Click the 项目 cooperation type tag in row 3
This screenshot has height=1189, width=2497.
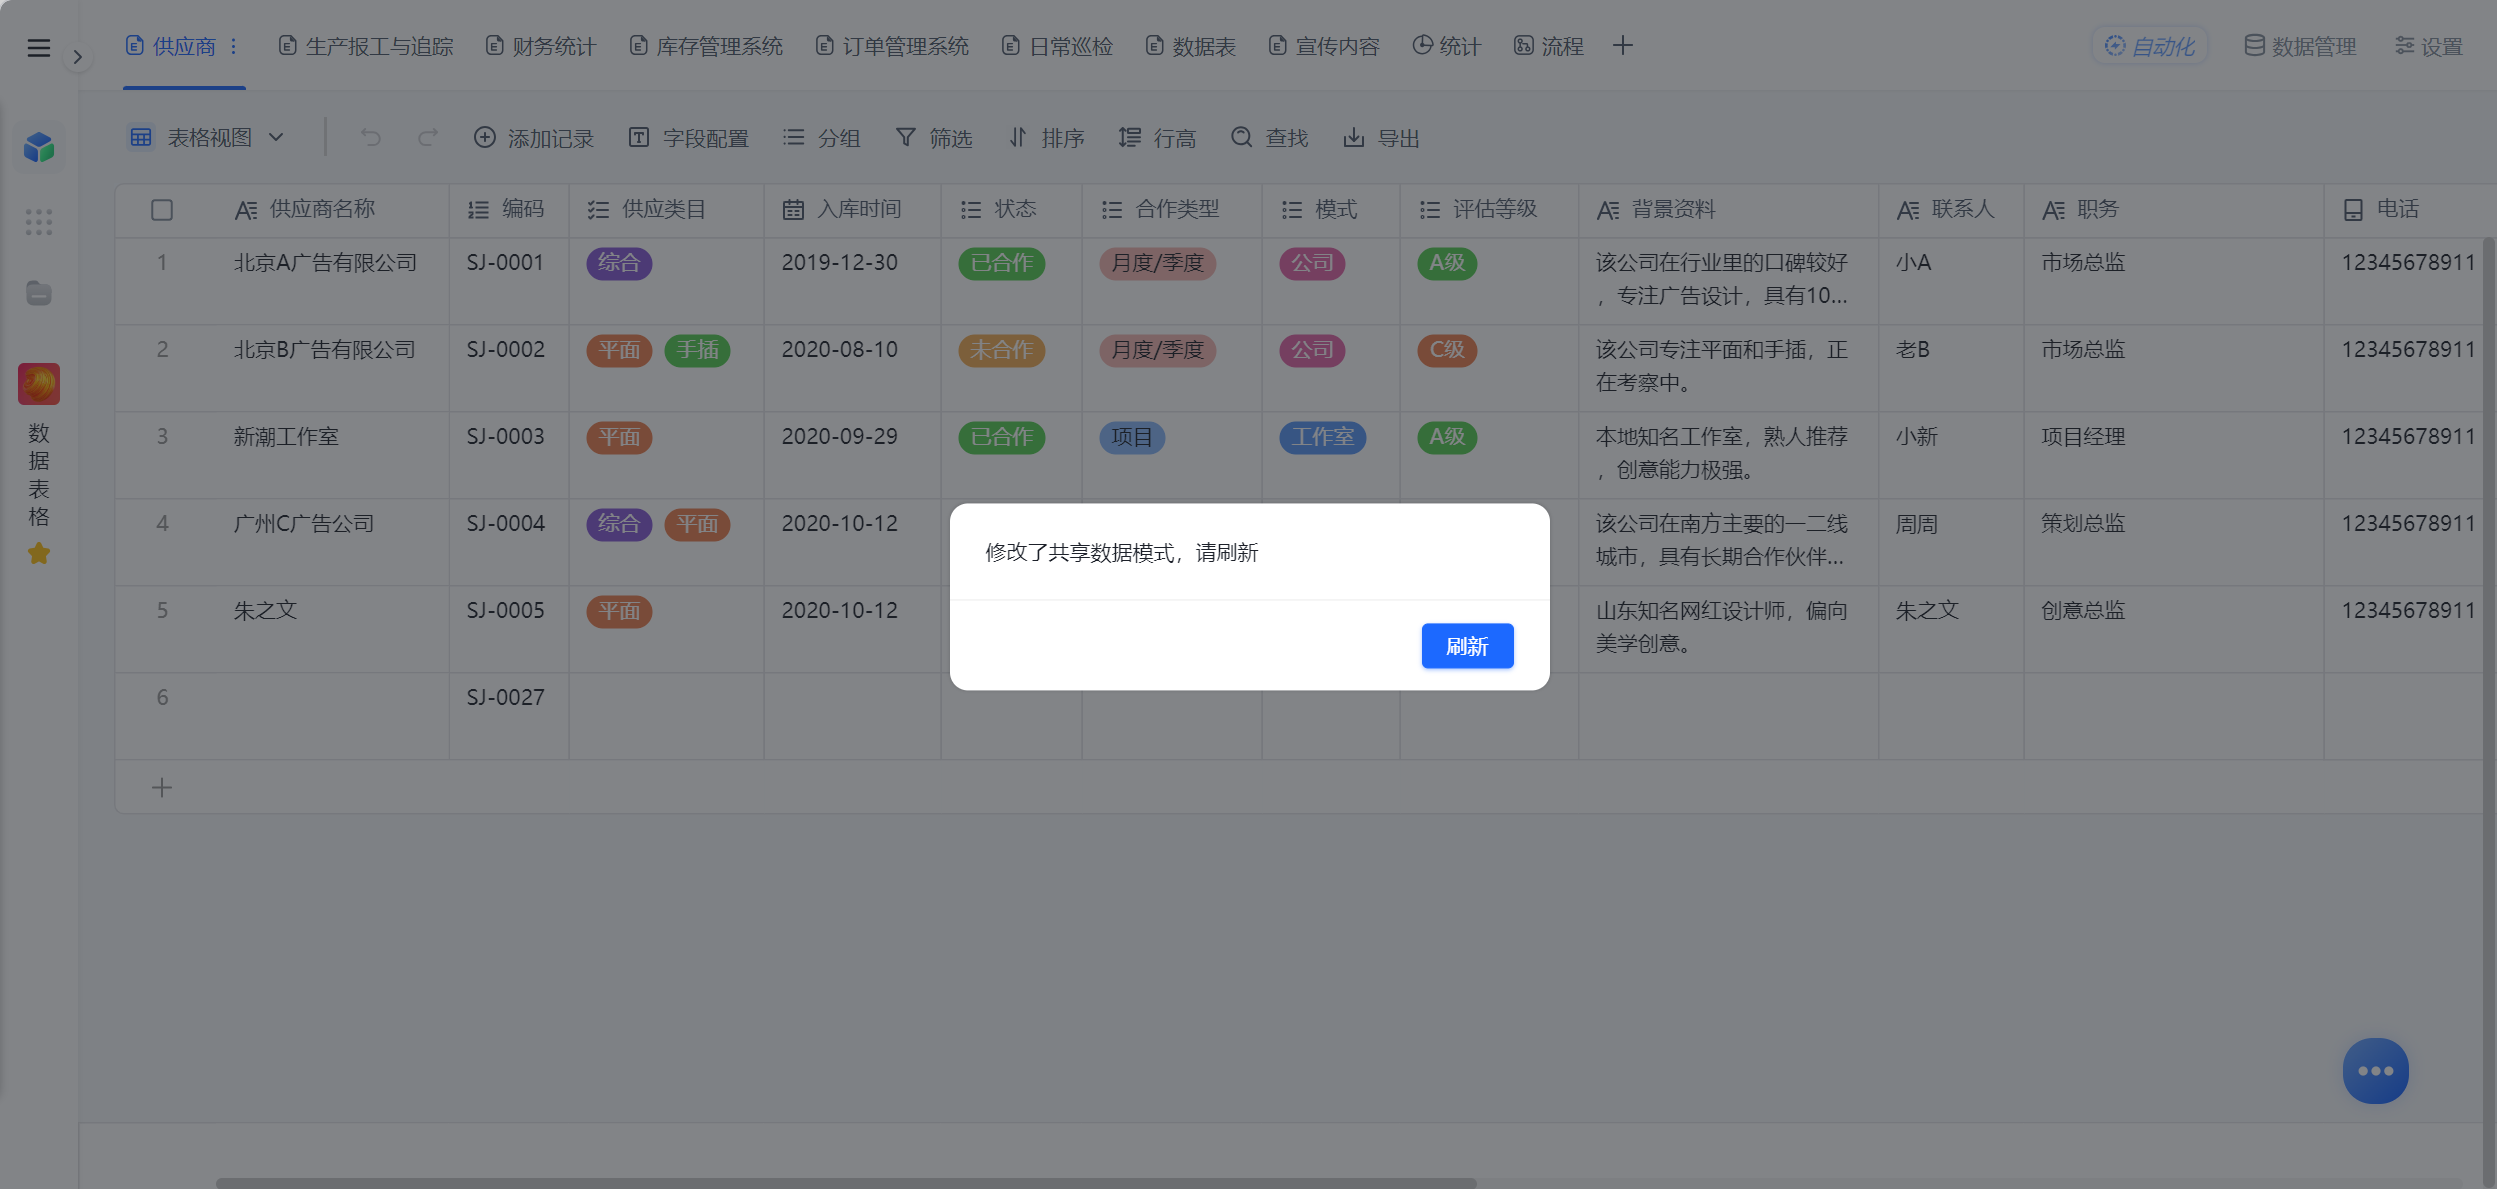tap(1132, 437)
